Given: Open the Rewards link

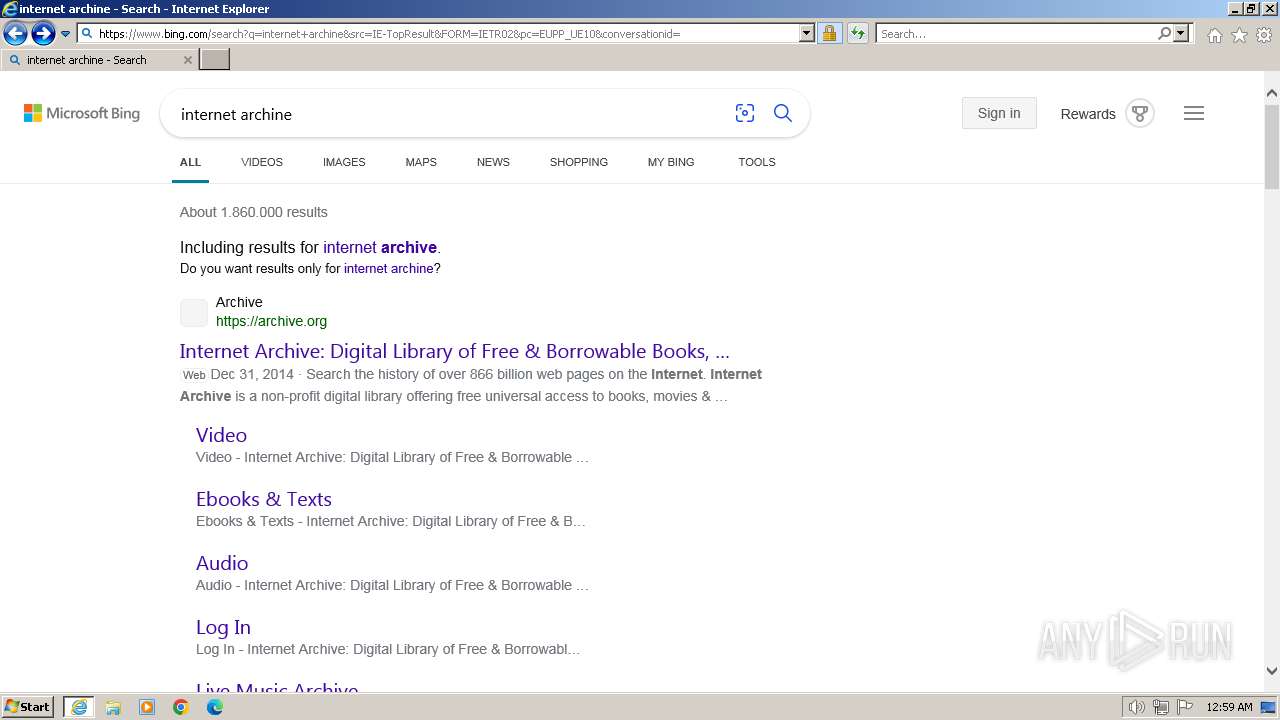Looking at the screenshot, I should pyautogui.click(x=1088, y=114).
